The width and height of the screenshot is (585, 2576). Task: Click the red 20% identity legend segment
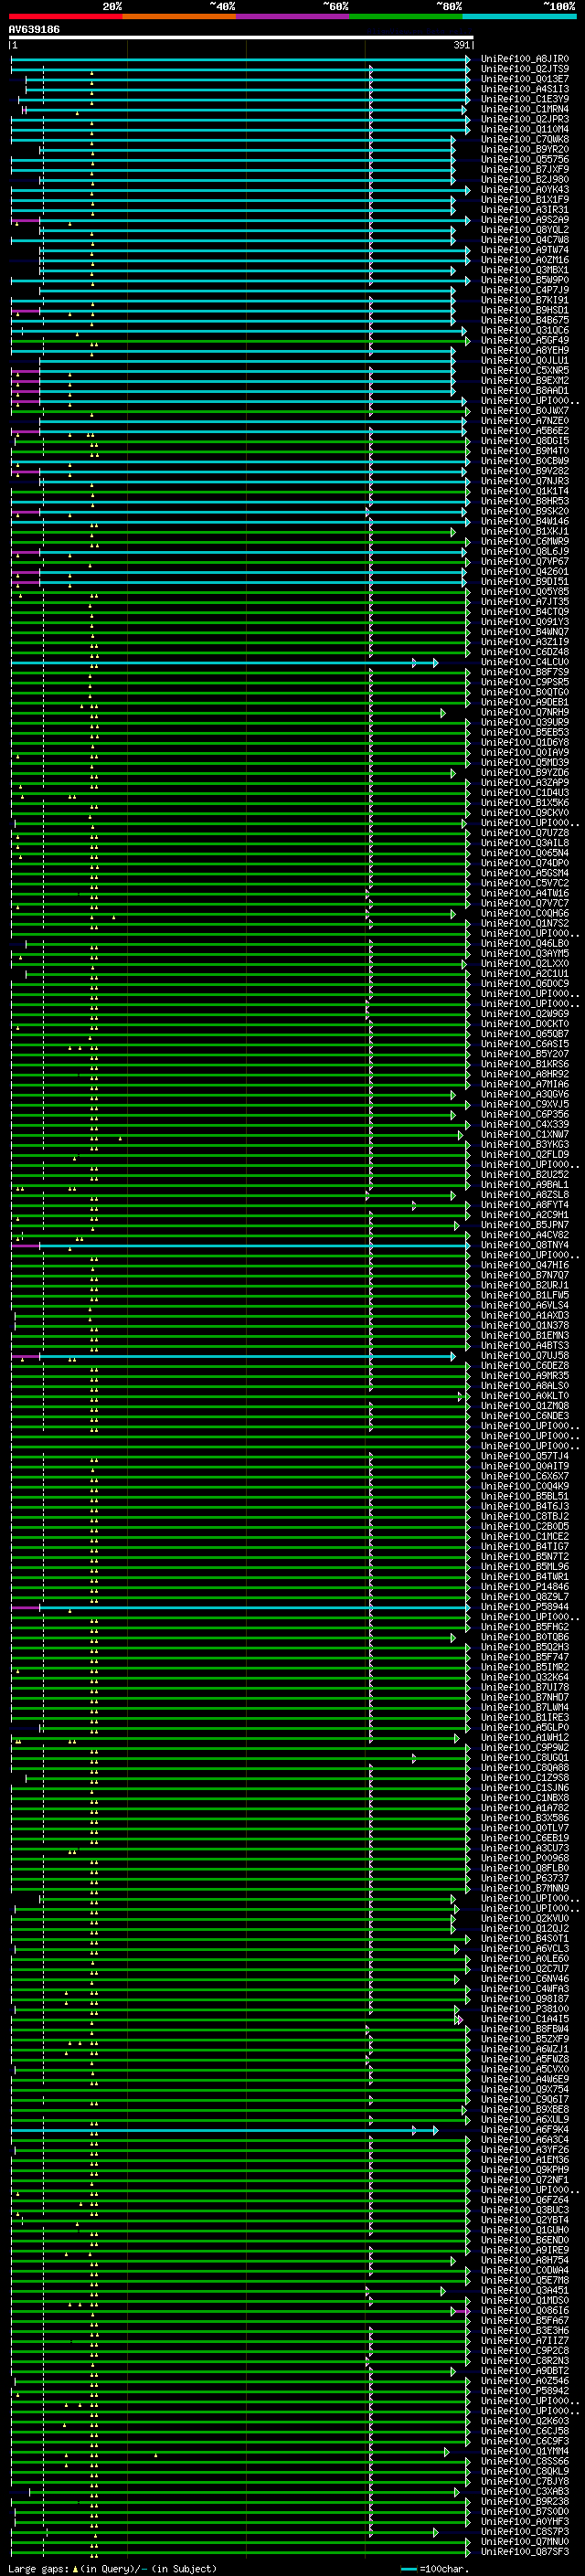pos(65,16)
